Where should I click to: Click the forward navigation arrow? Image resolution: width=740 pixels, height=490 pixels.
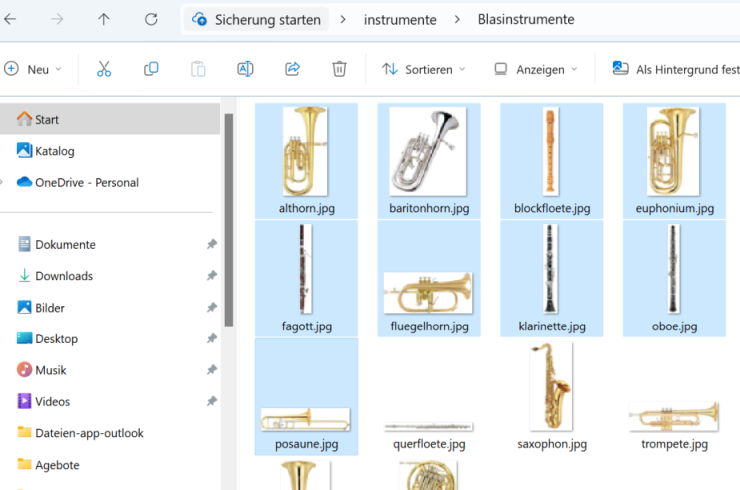pyautogui.click(x=57, y=19)
